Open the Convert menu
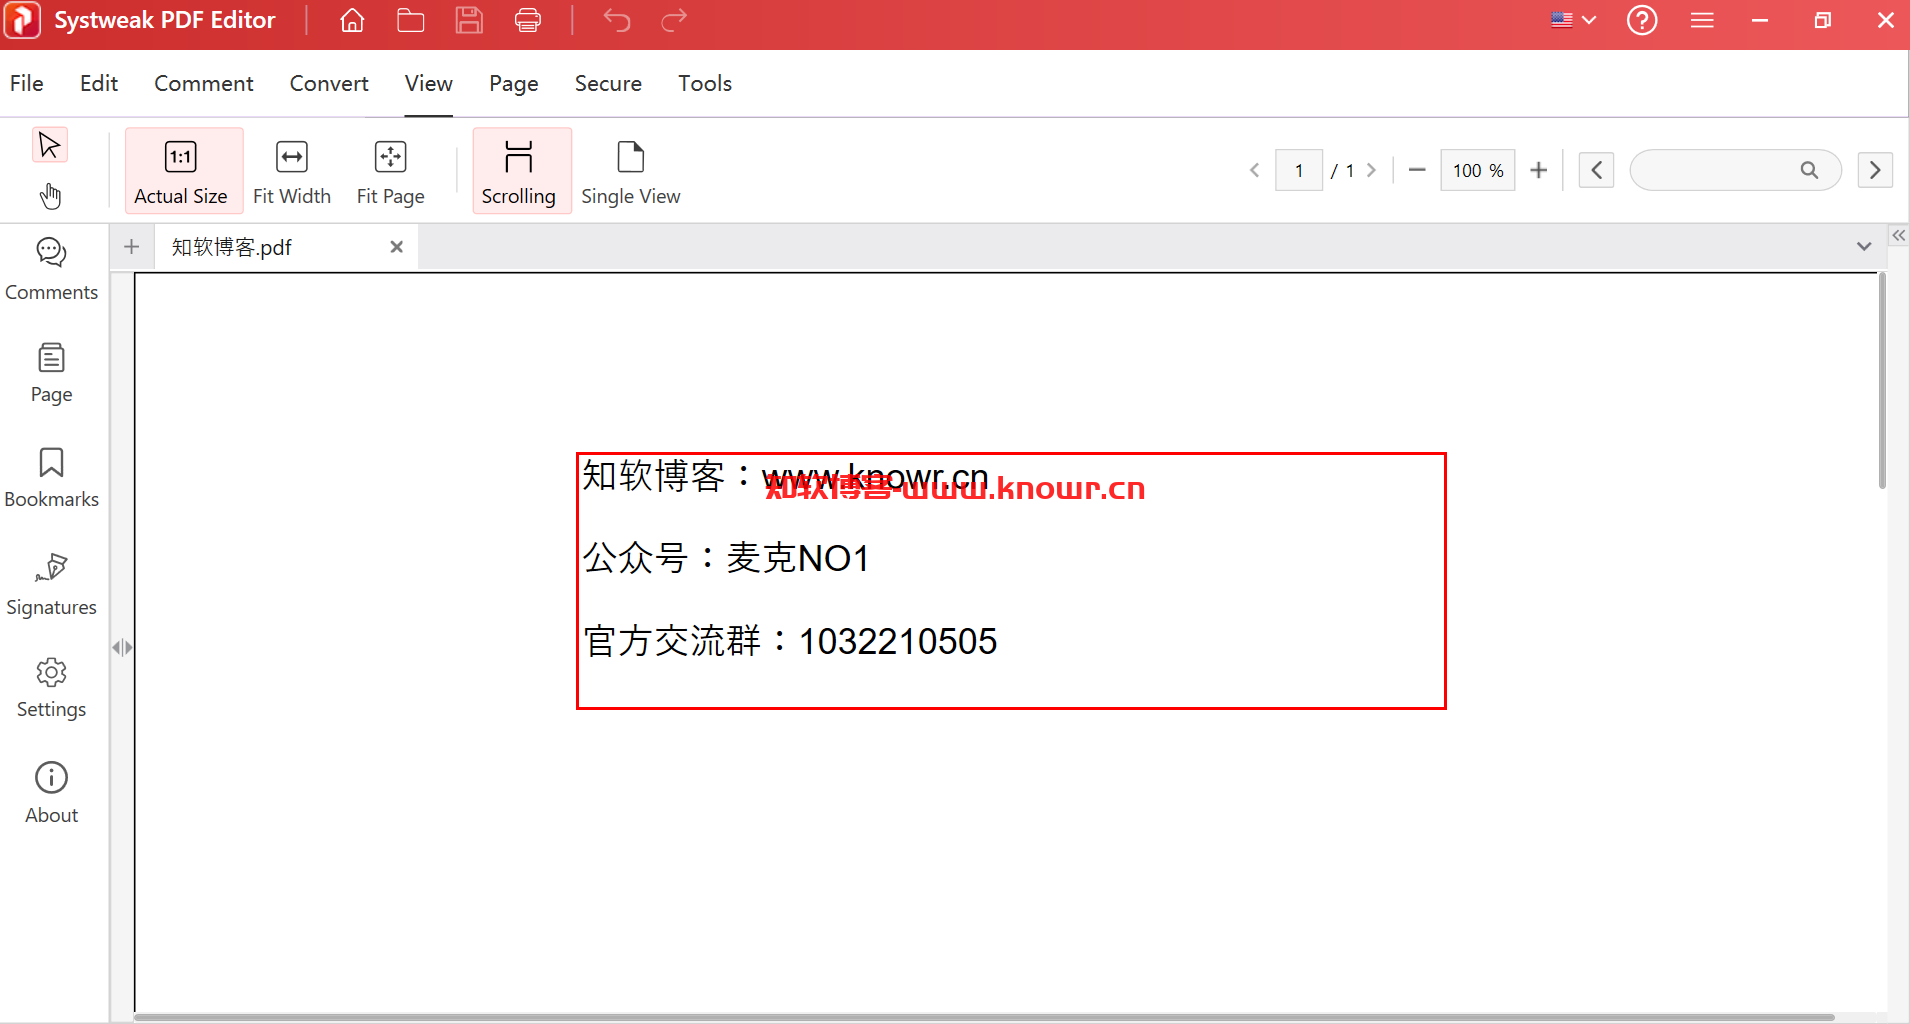Viewport: 1910px width, 1024px height. 329,84
